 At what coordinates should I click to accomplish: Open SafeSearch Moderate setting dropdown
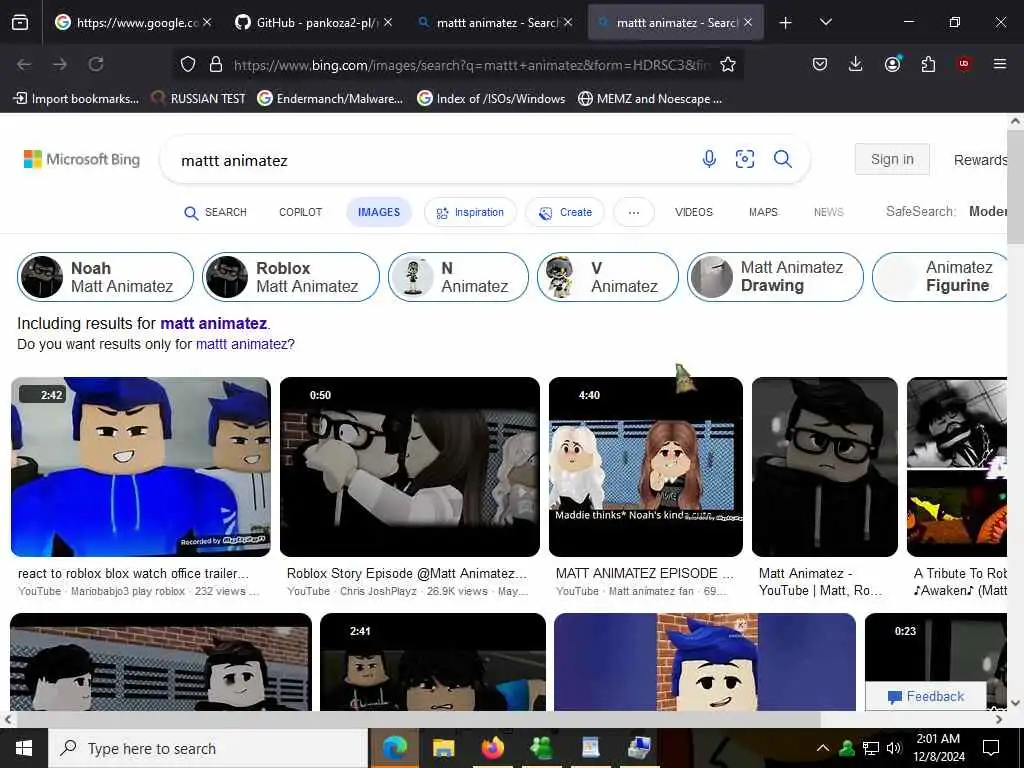click(x=947, y=212)
